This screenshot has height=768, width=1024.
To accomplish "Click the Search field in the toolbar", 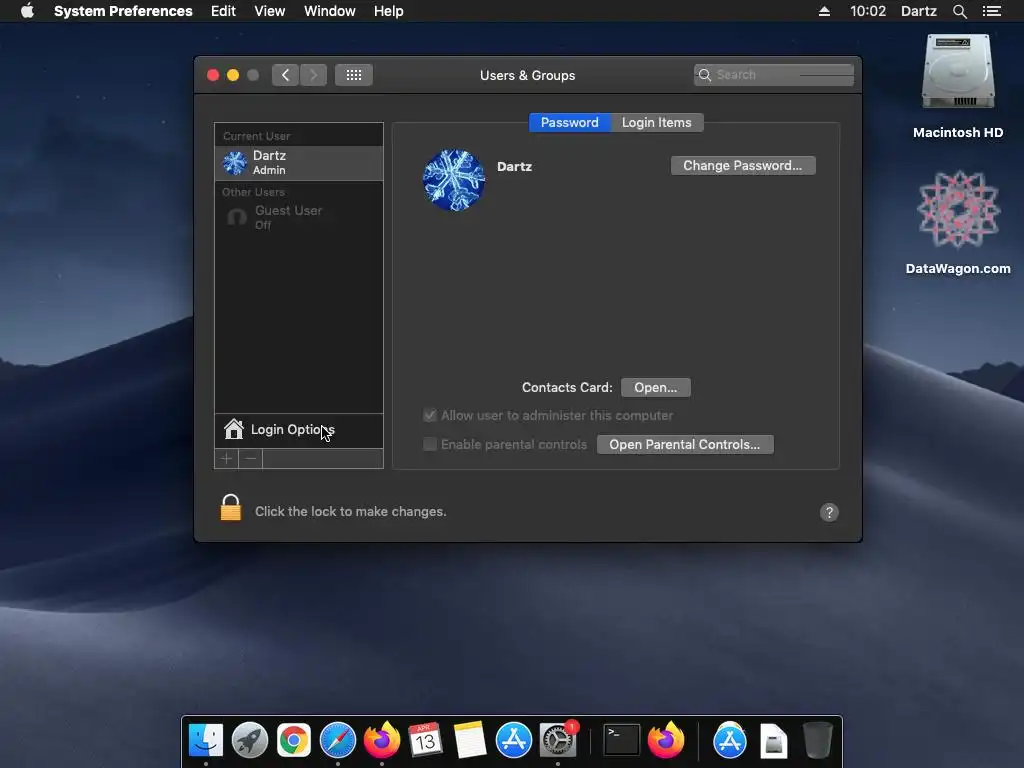I will click(x=774, y=75).
